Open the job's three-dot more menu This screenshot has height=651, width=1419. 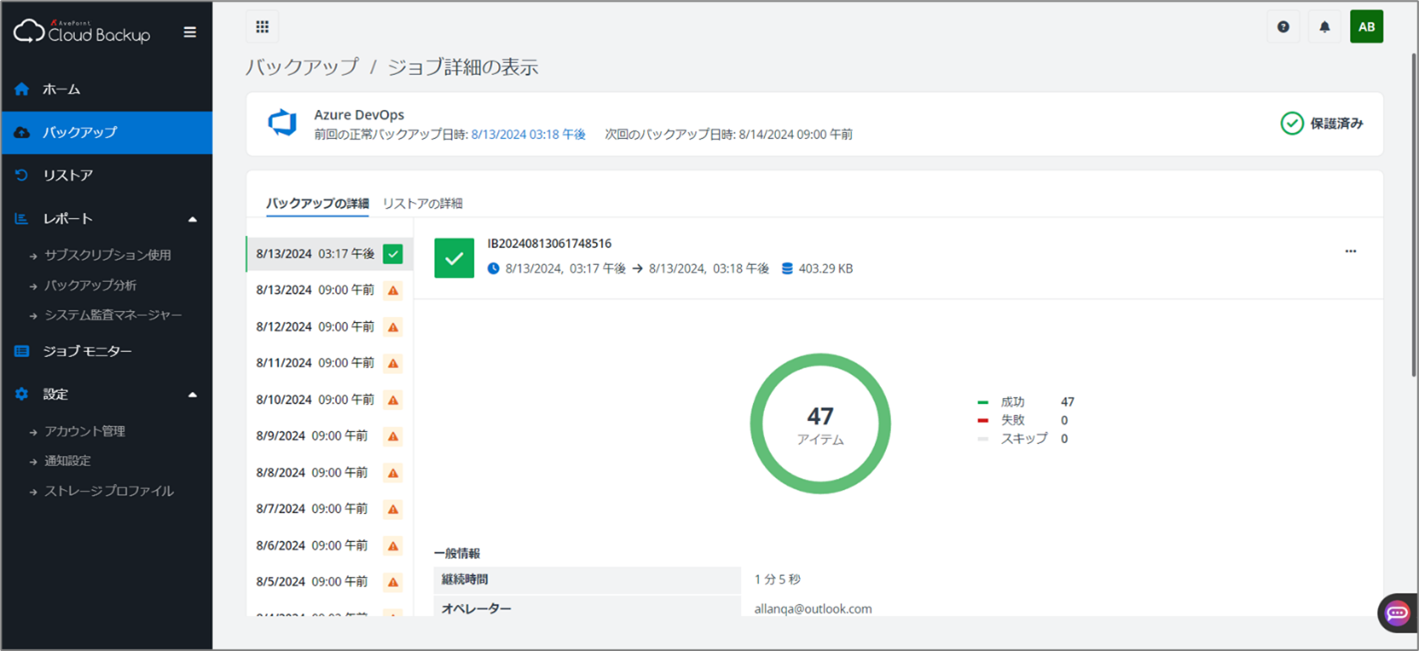1351,251
